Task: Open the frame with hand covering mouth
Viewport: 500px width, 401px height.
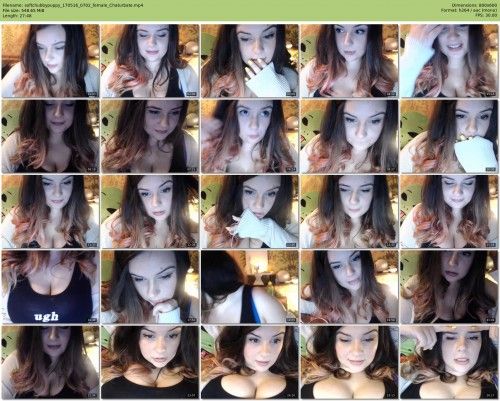Action: (x=250, y=61)
